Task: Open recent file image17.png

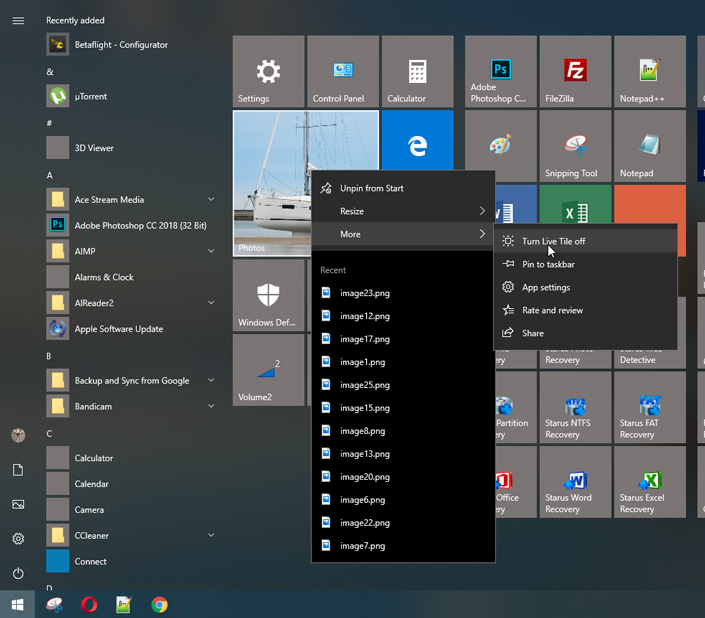Action: coord(403,339)
